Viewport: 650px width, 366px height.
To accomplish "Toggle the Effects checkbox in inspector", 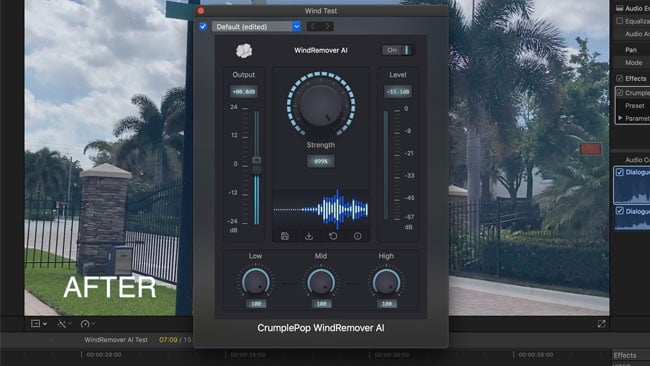I will [x=620, y=78].
